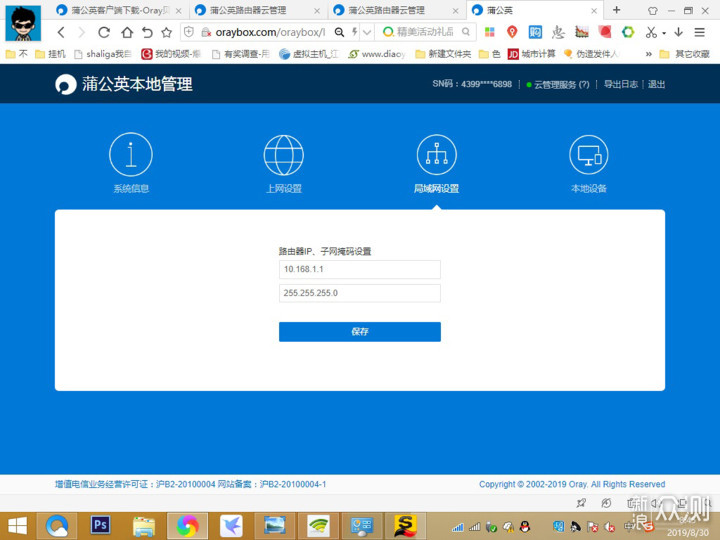Switch to the first 蒲公英路由器云管理 tab
720x540 pixels.
(x=257, y=10)
